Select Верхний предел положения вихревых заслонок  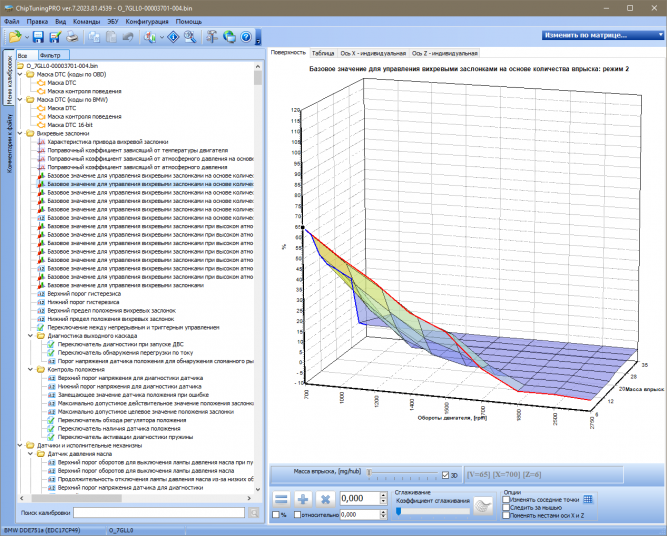pyautogui.click(x=111, y=311)
